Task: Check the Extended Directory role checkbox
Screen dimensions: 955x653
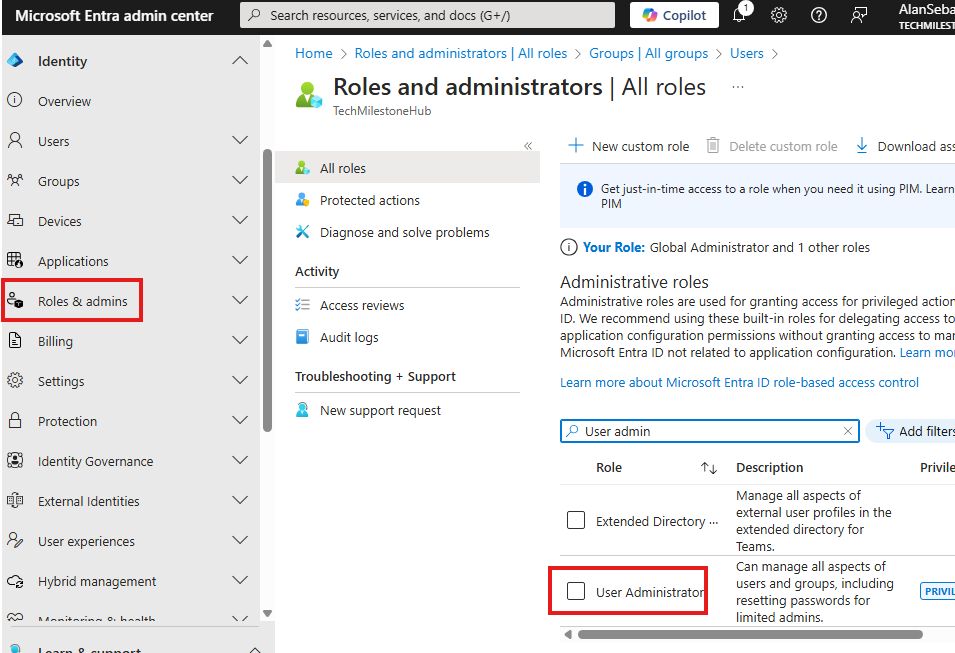Action: click(x=576, y=520)
